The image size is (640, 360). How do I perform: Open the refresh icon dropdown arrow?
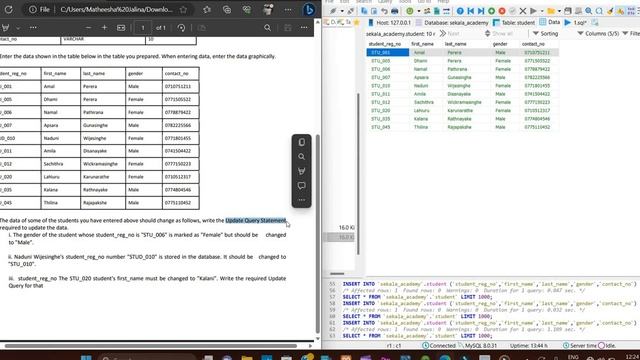click(x=419, y=11)
